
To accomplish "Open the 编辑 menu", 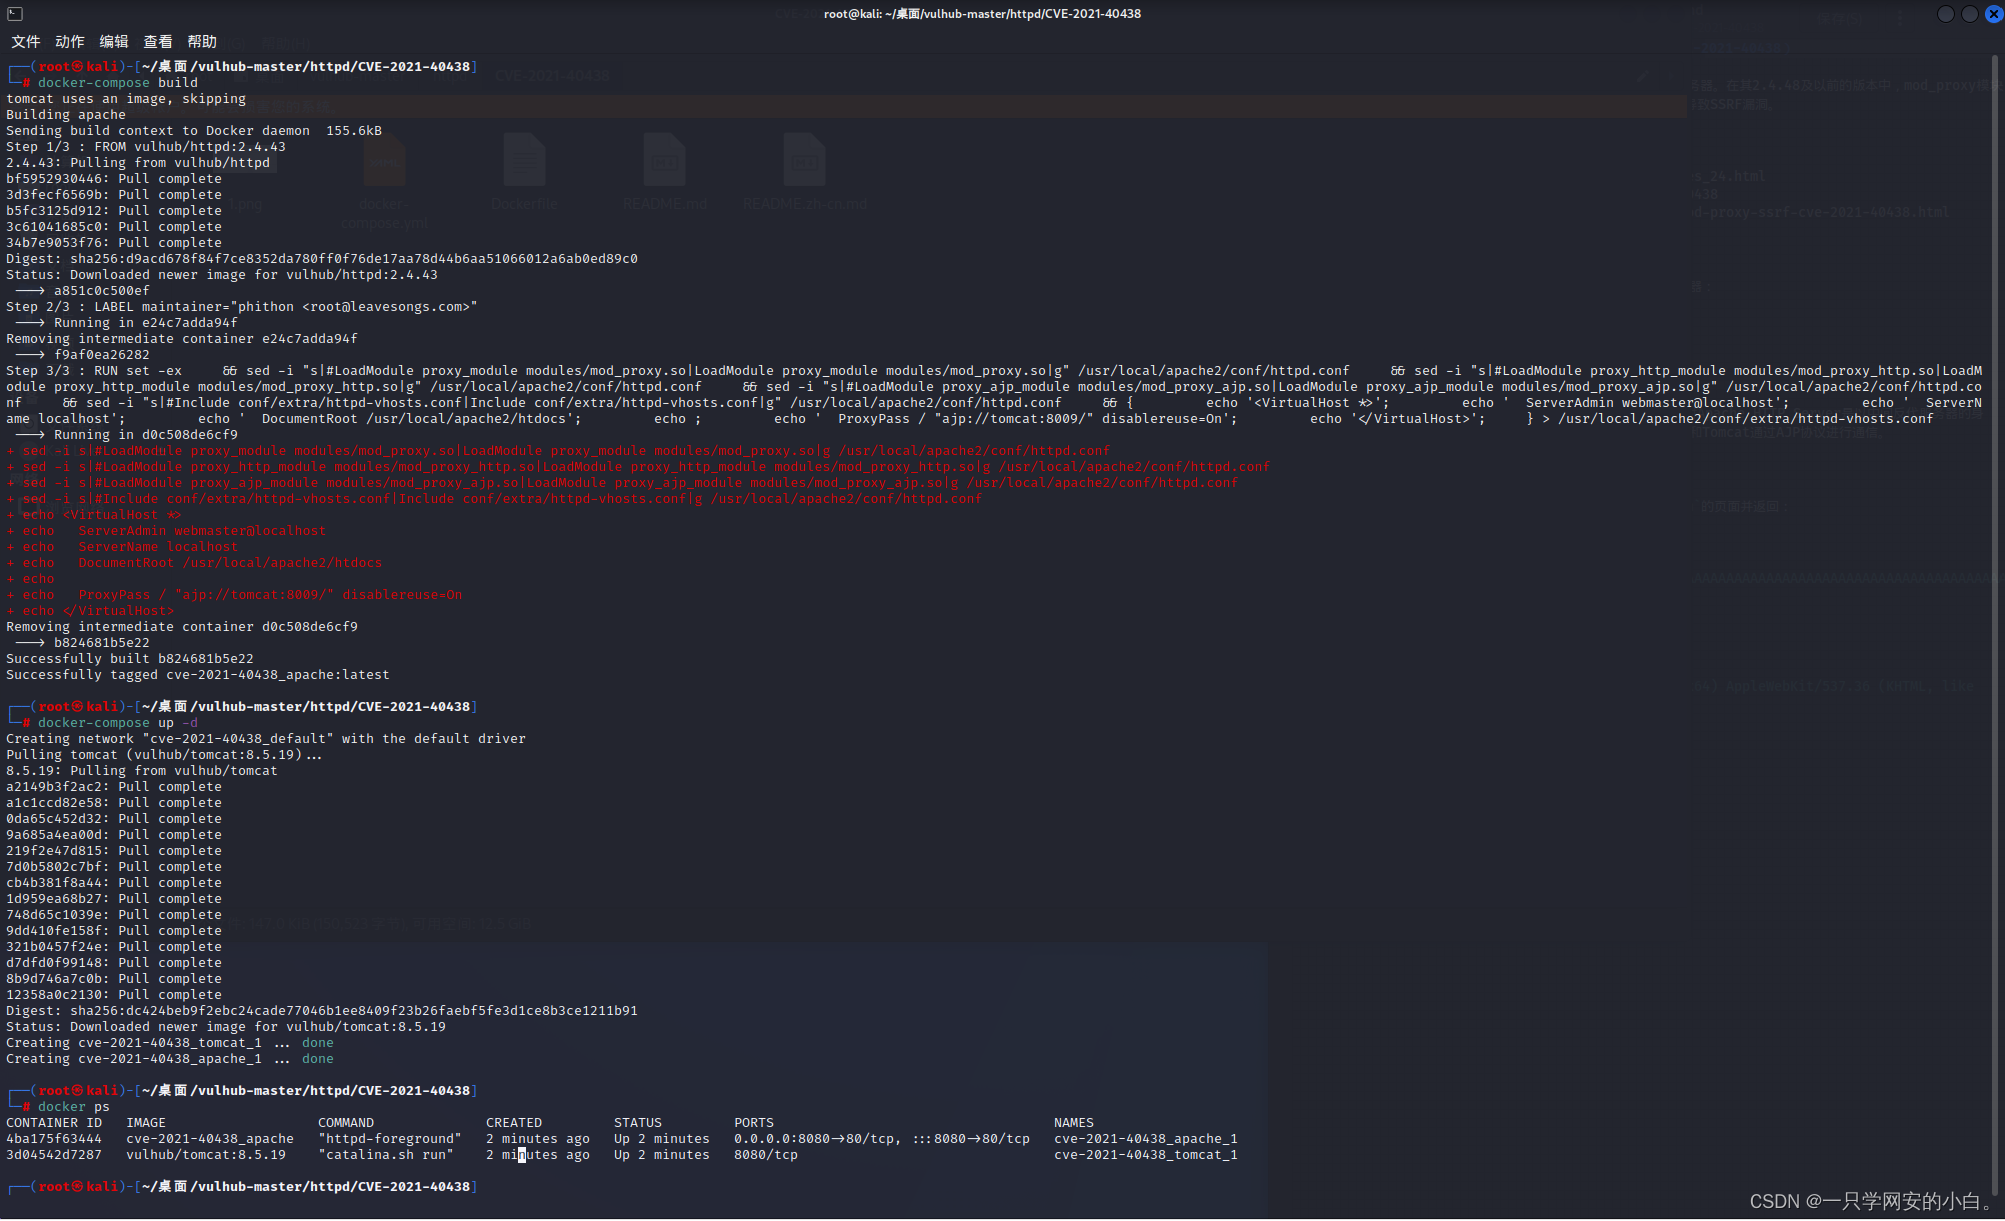I will pos(113,41).
